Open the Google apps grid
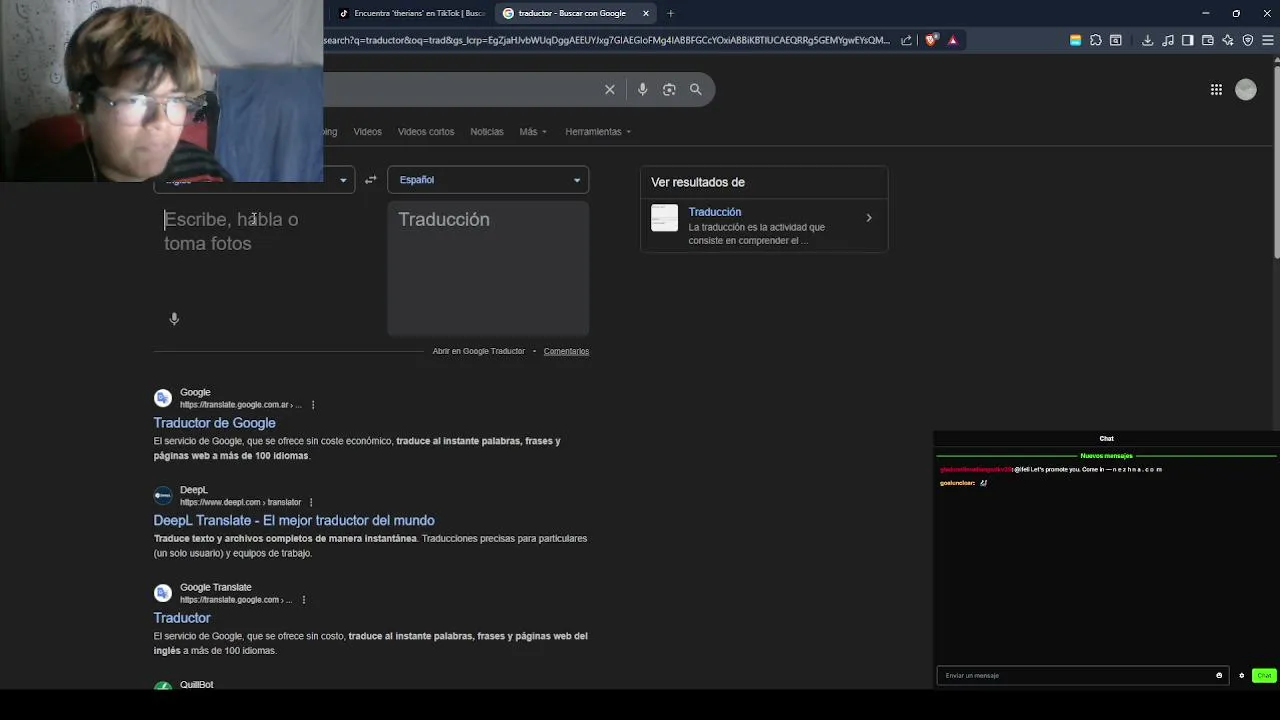The width and height of the screenshot is (1280, 720). point(1216,90)
